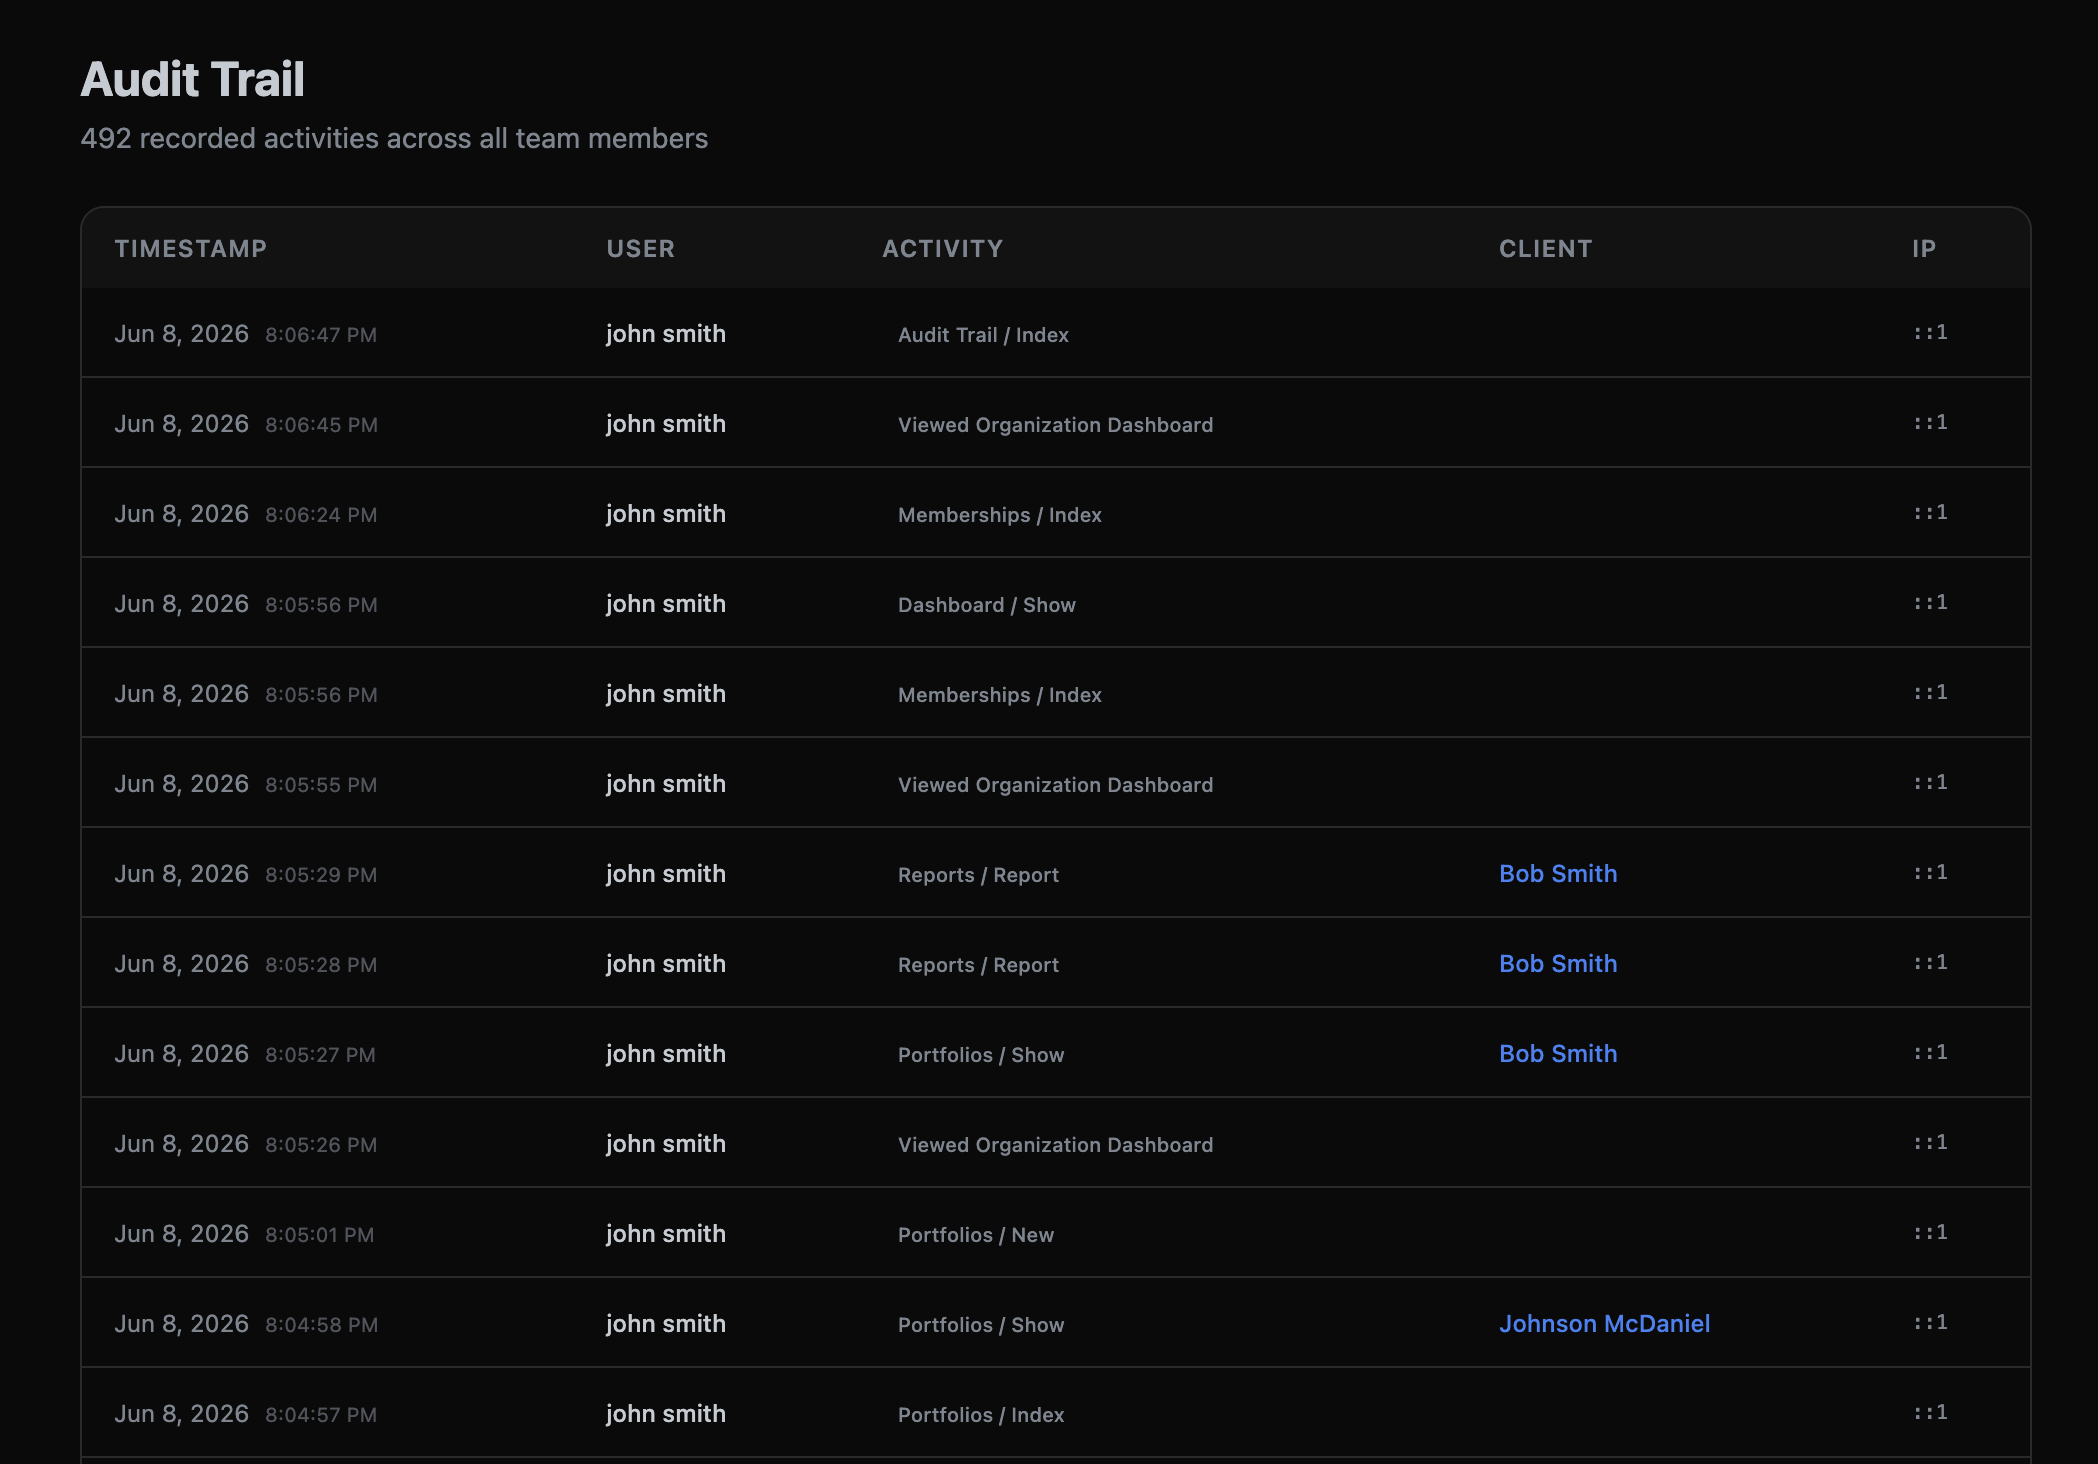Click timestamp 8:05:29 PM
Screen dimensions: 2098x1464
point(321,875)
